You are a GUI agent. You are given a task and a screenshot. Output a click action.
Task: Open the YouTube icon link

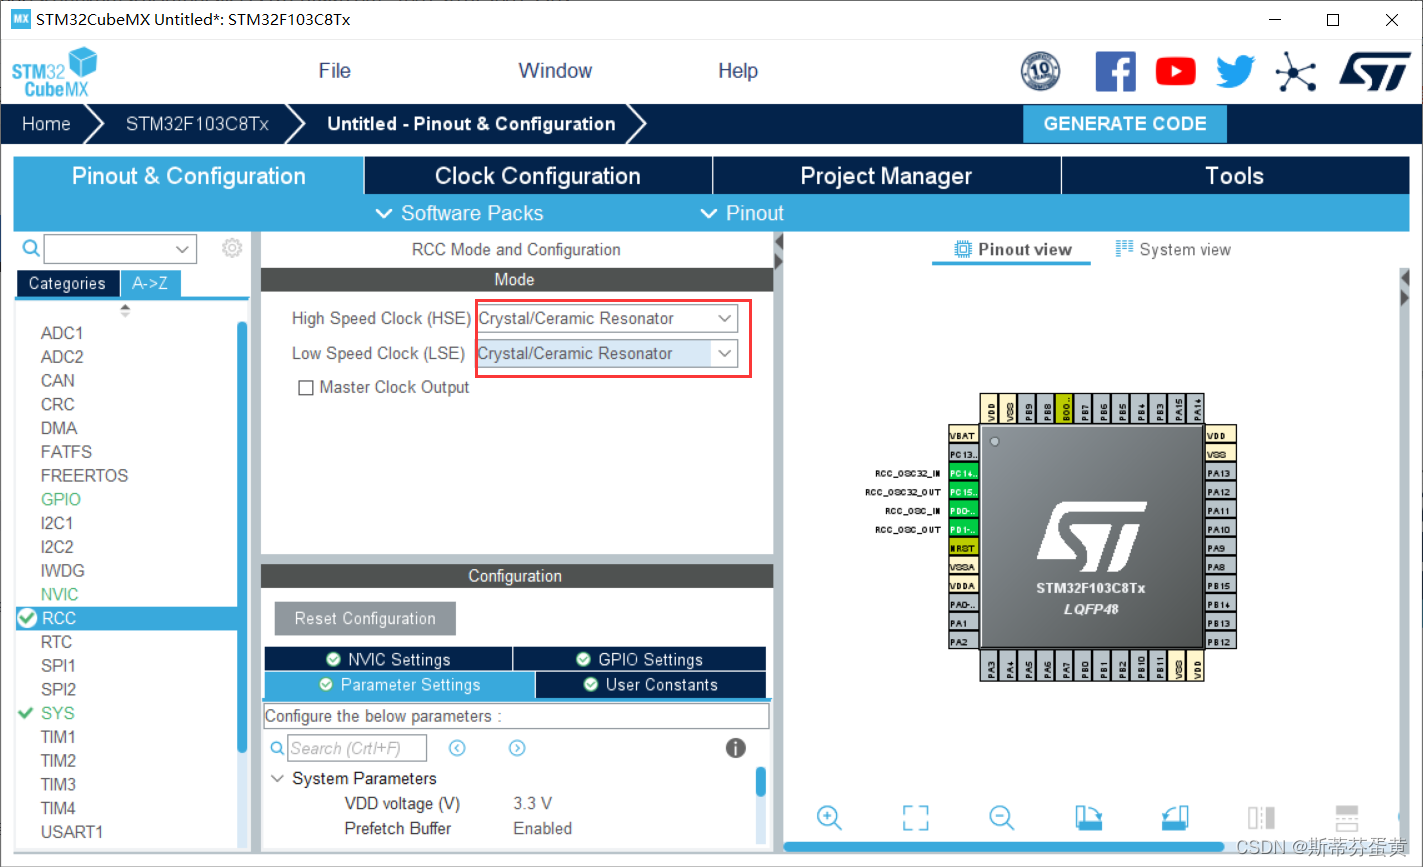coord(1175,72)
